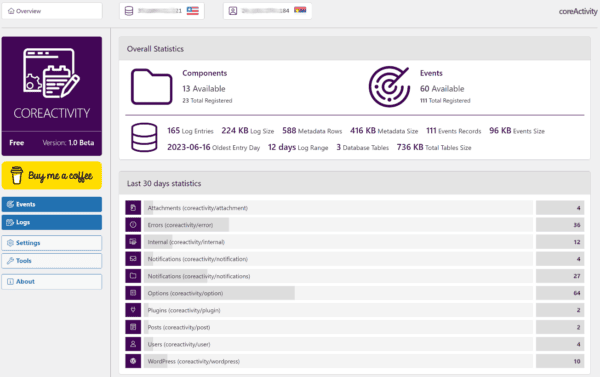Click 13 Available components text
This screenshot has height=377, width=600.
point(204,89)
